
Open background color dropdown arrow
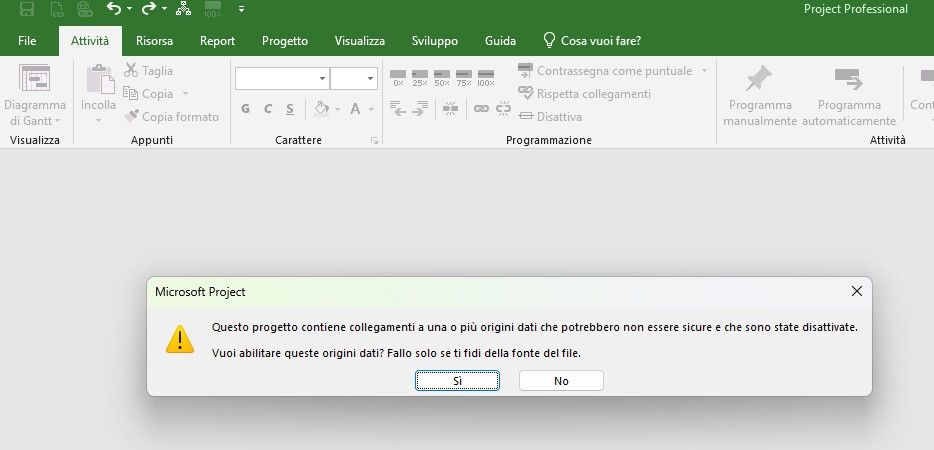pyautogui.click(x=338, y=109)
